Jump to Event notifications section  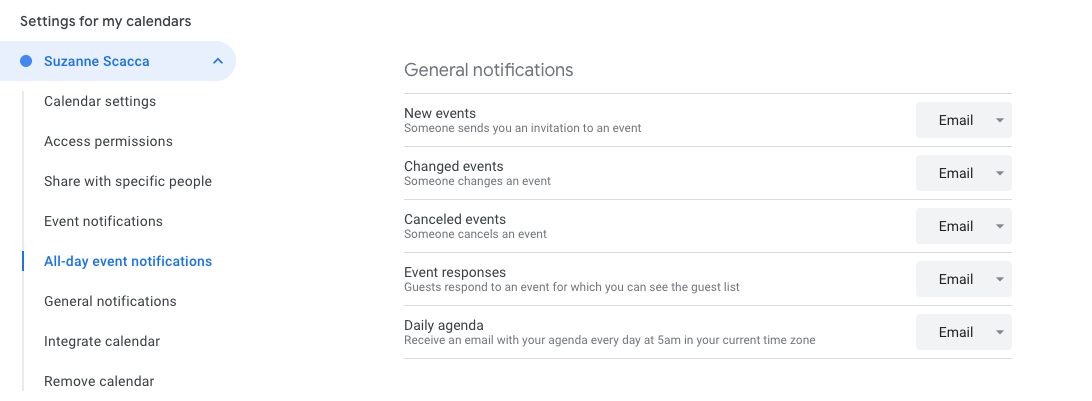pyautogui.click(x=103, y=221)
